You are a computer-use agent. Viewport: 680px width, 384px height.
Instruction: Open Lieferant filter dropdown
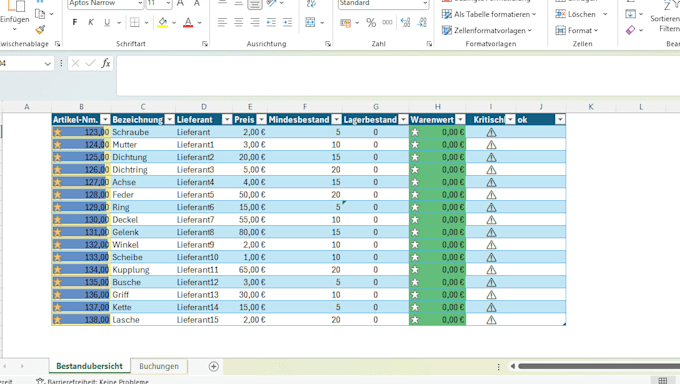pos(227,120)
